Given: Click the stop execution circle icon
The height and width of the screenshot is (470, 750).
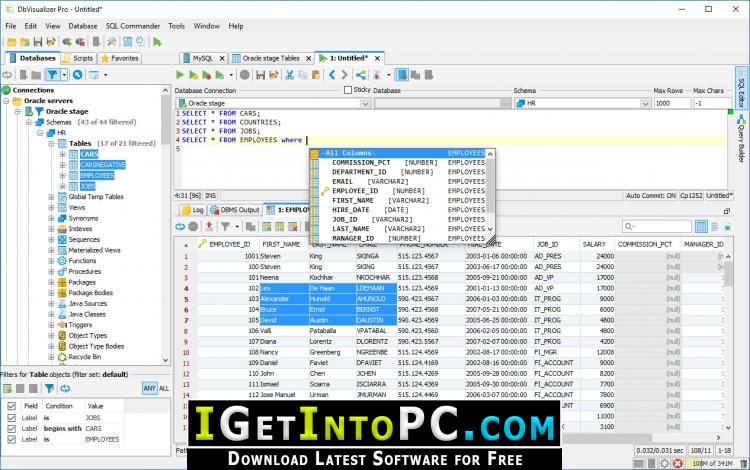Looking at the screenshot, I should pos(244,75).
